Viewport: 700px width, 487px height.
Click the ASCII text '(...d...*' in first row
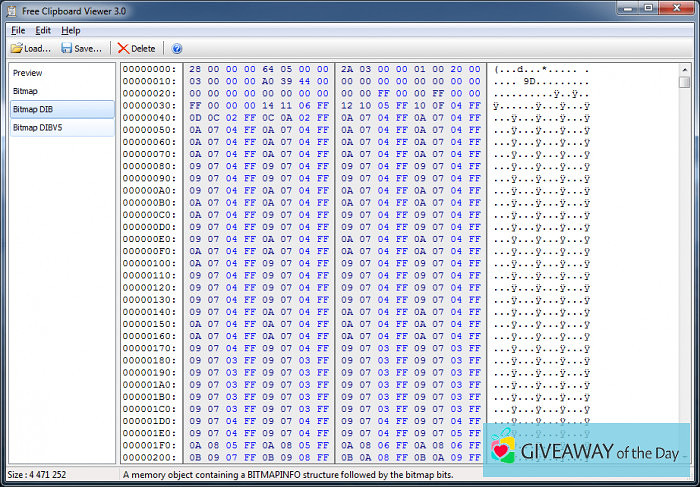pyautogui.click(x=521, y=69)
